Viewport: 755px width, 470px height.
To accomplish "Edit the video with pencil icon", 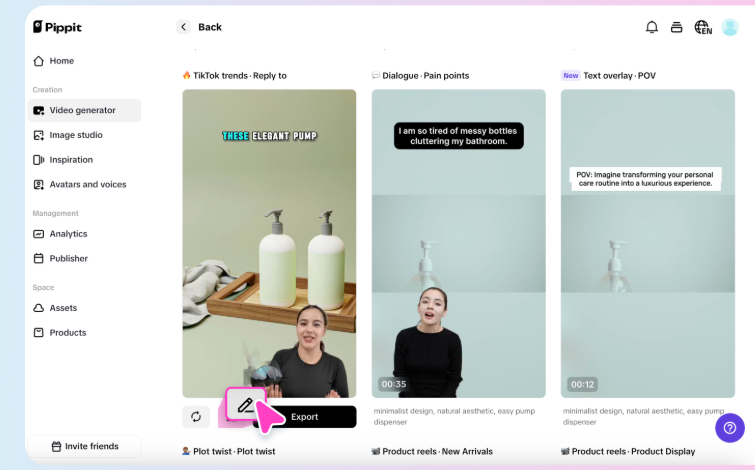I will [x=246, y=405].
